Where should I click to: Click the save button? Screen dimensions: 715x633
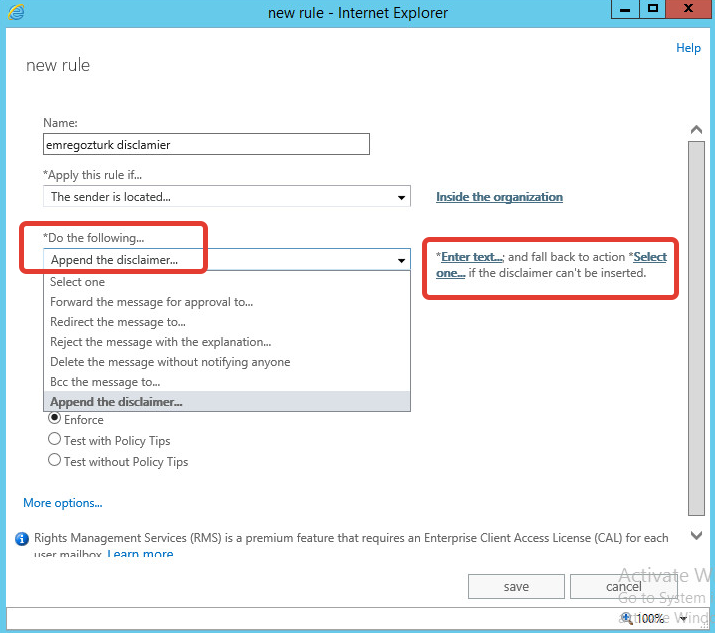pos(516,586)
